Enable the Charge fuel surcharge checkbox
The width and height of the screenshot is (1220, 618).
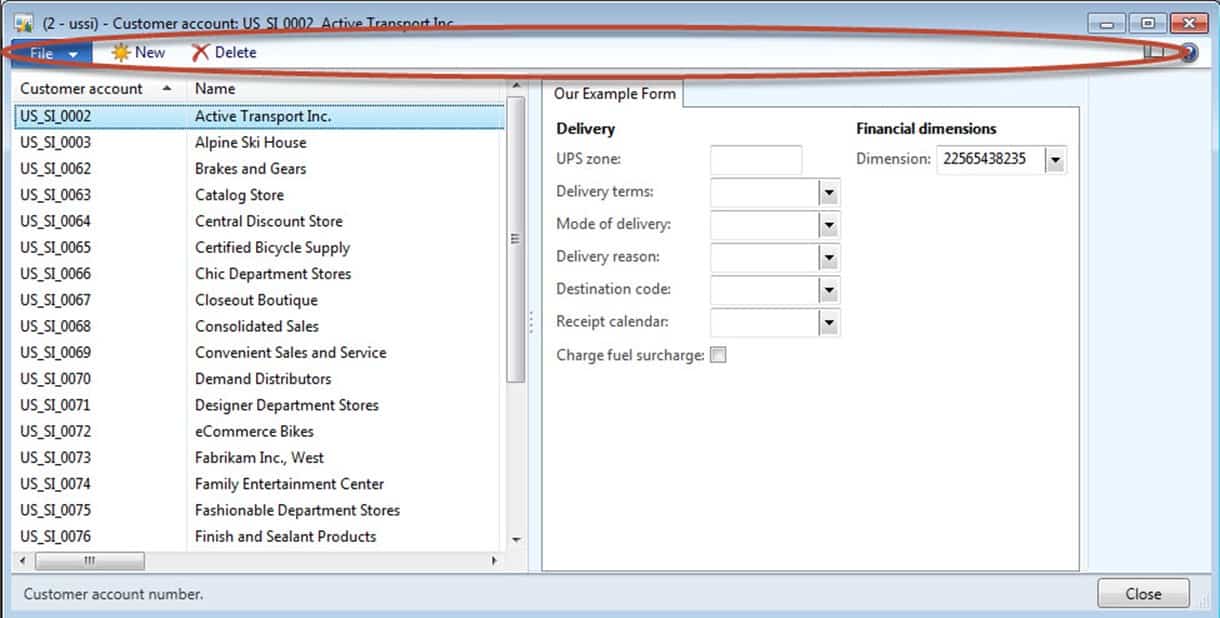pos(717,354)
